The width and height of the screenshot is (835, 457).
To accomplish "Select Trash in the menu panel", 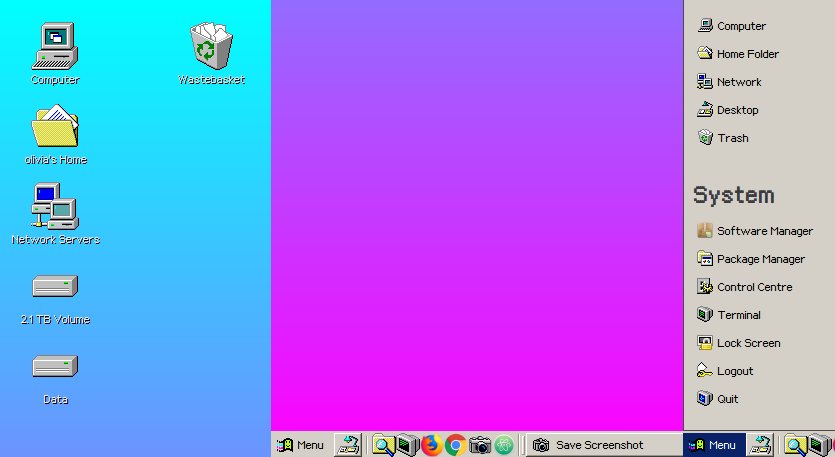I will tap(723, 138).
